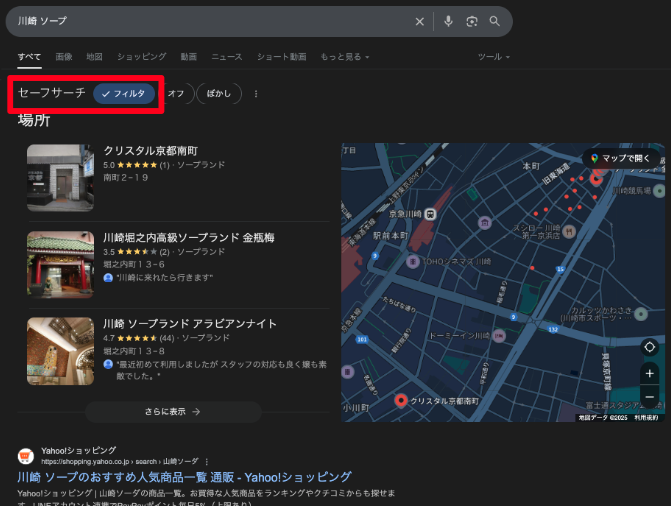Click the 京急川崎 station icon on map
Screen dimensions: 671x506
430,214
